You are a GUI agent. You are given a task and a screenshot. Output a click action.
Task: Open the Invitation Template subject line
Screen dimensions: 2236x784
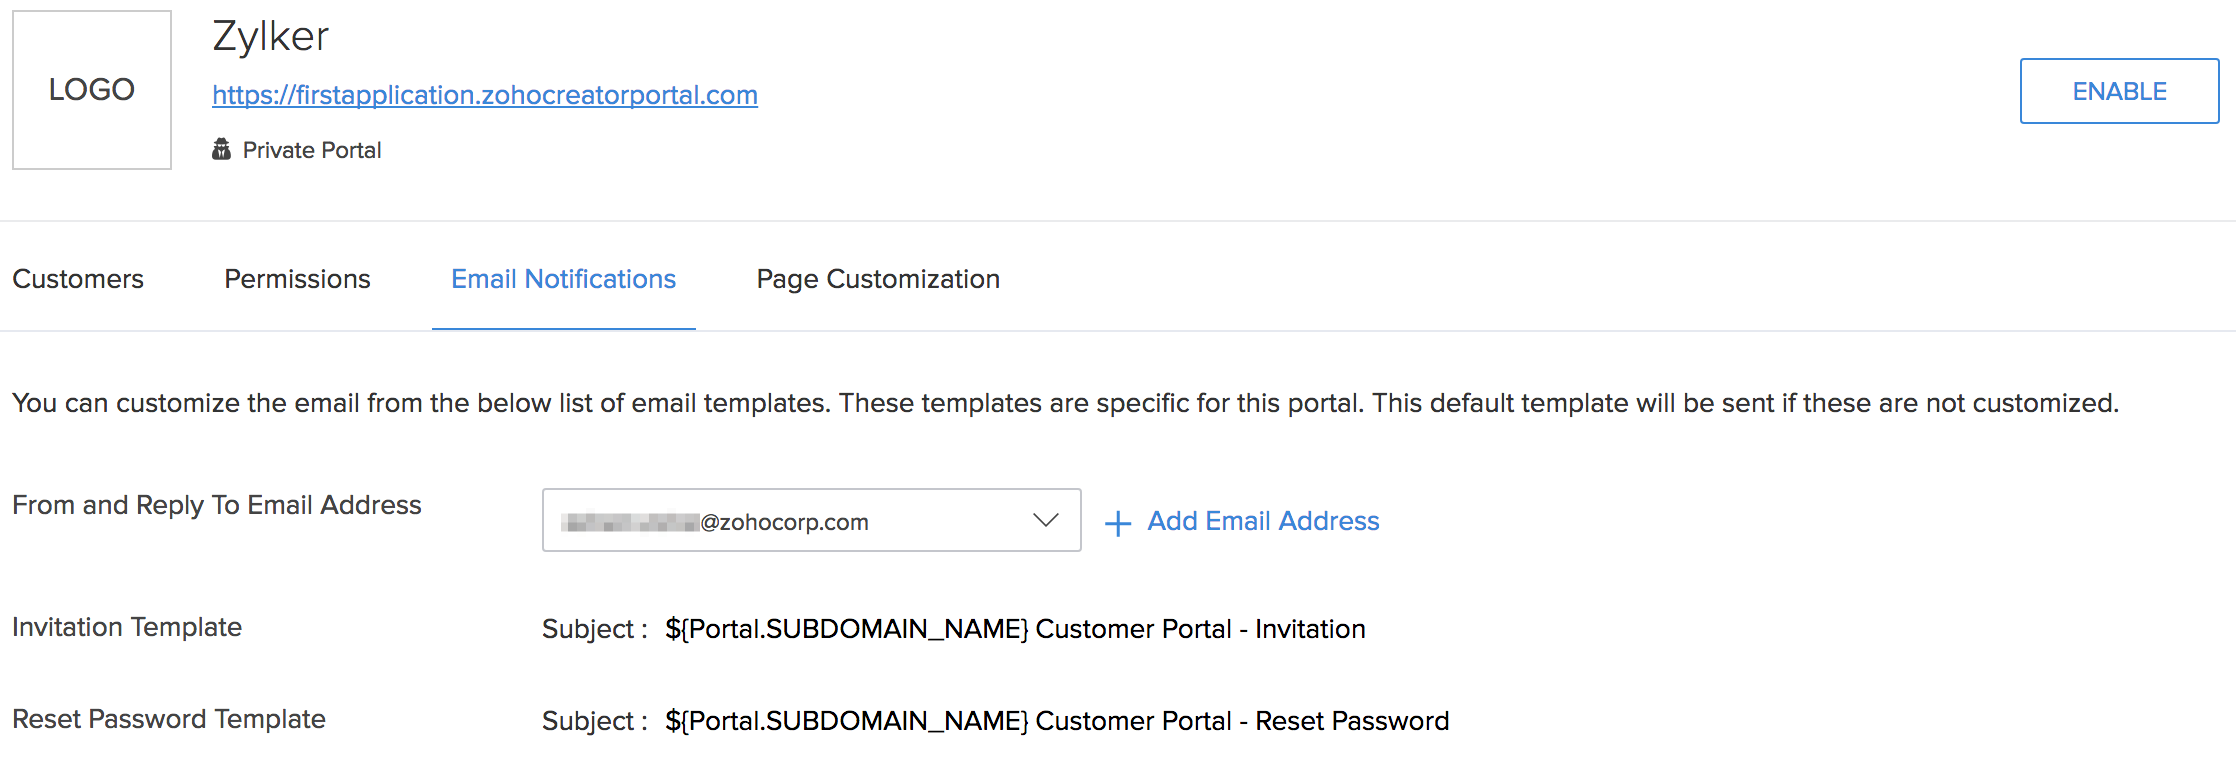point(1015,629)
